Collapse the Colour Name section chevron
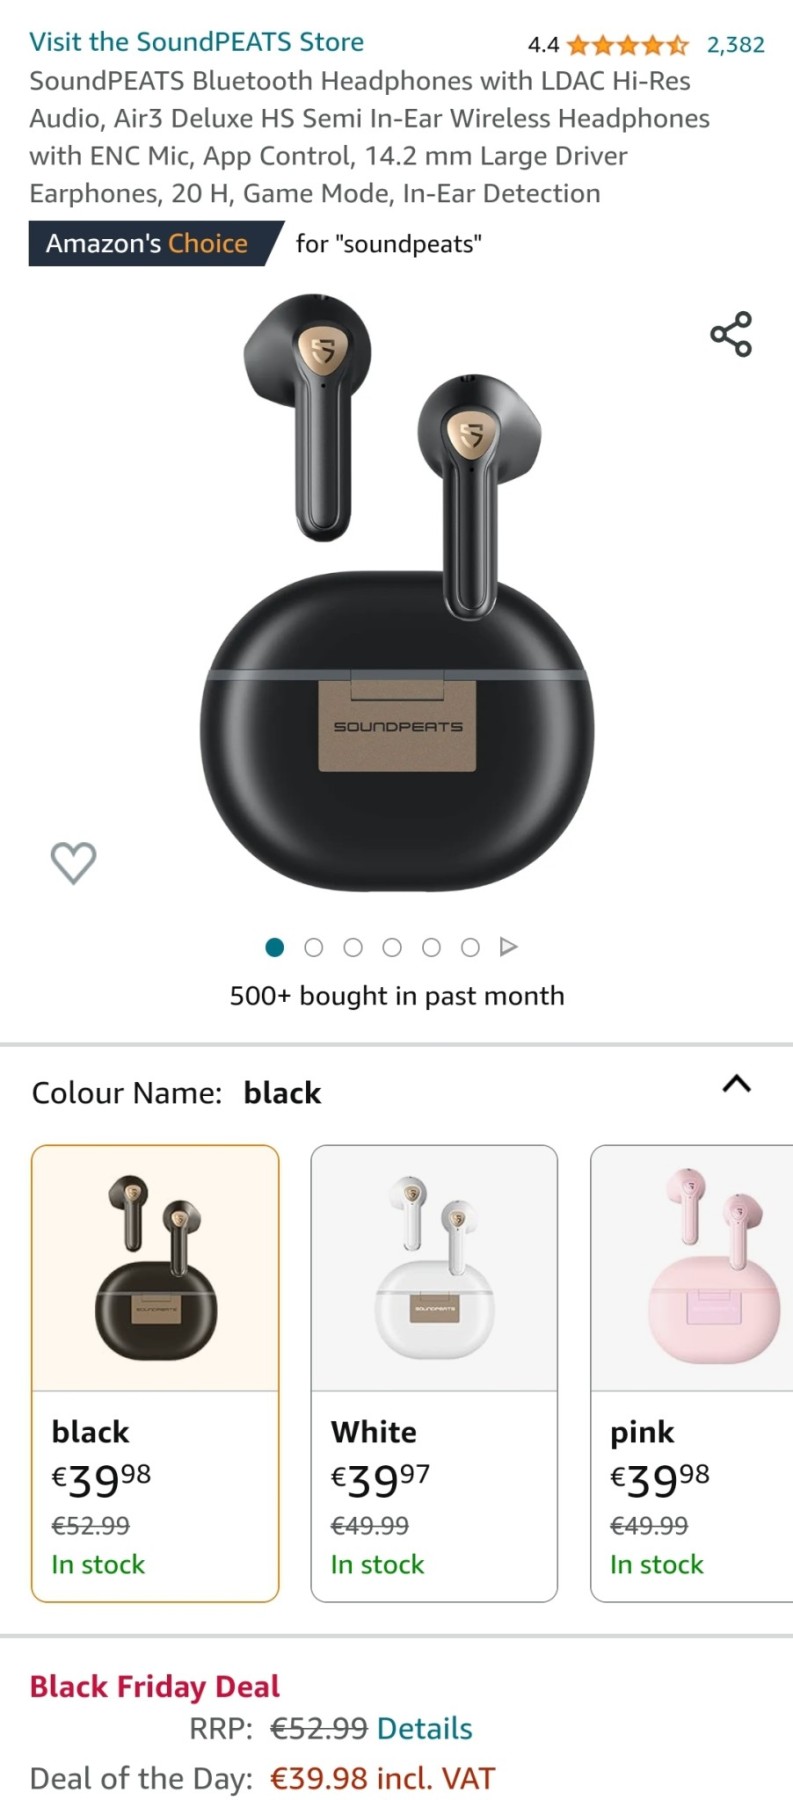This screenshot has height=1800, width=793. point(737,1084)
